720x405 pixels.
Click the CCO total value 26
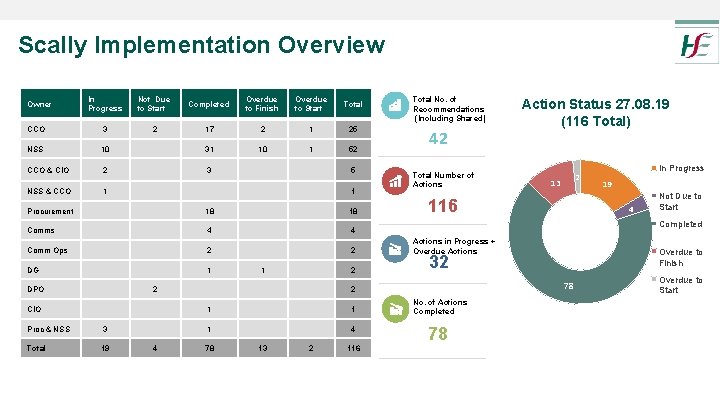353,129
